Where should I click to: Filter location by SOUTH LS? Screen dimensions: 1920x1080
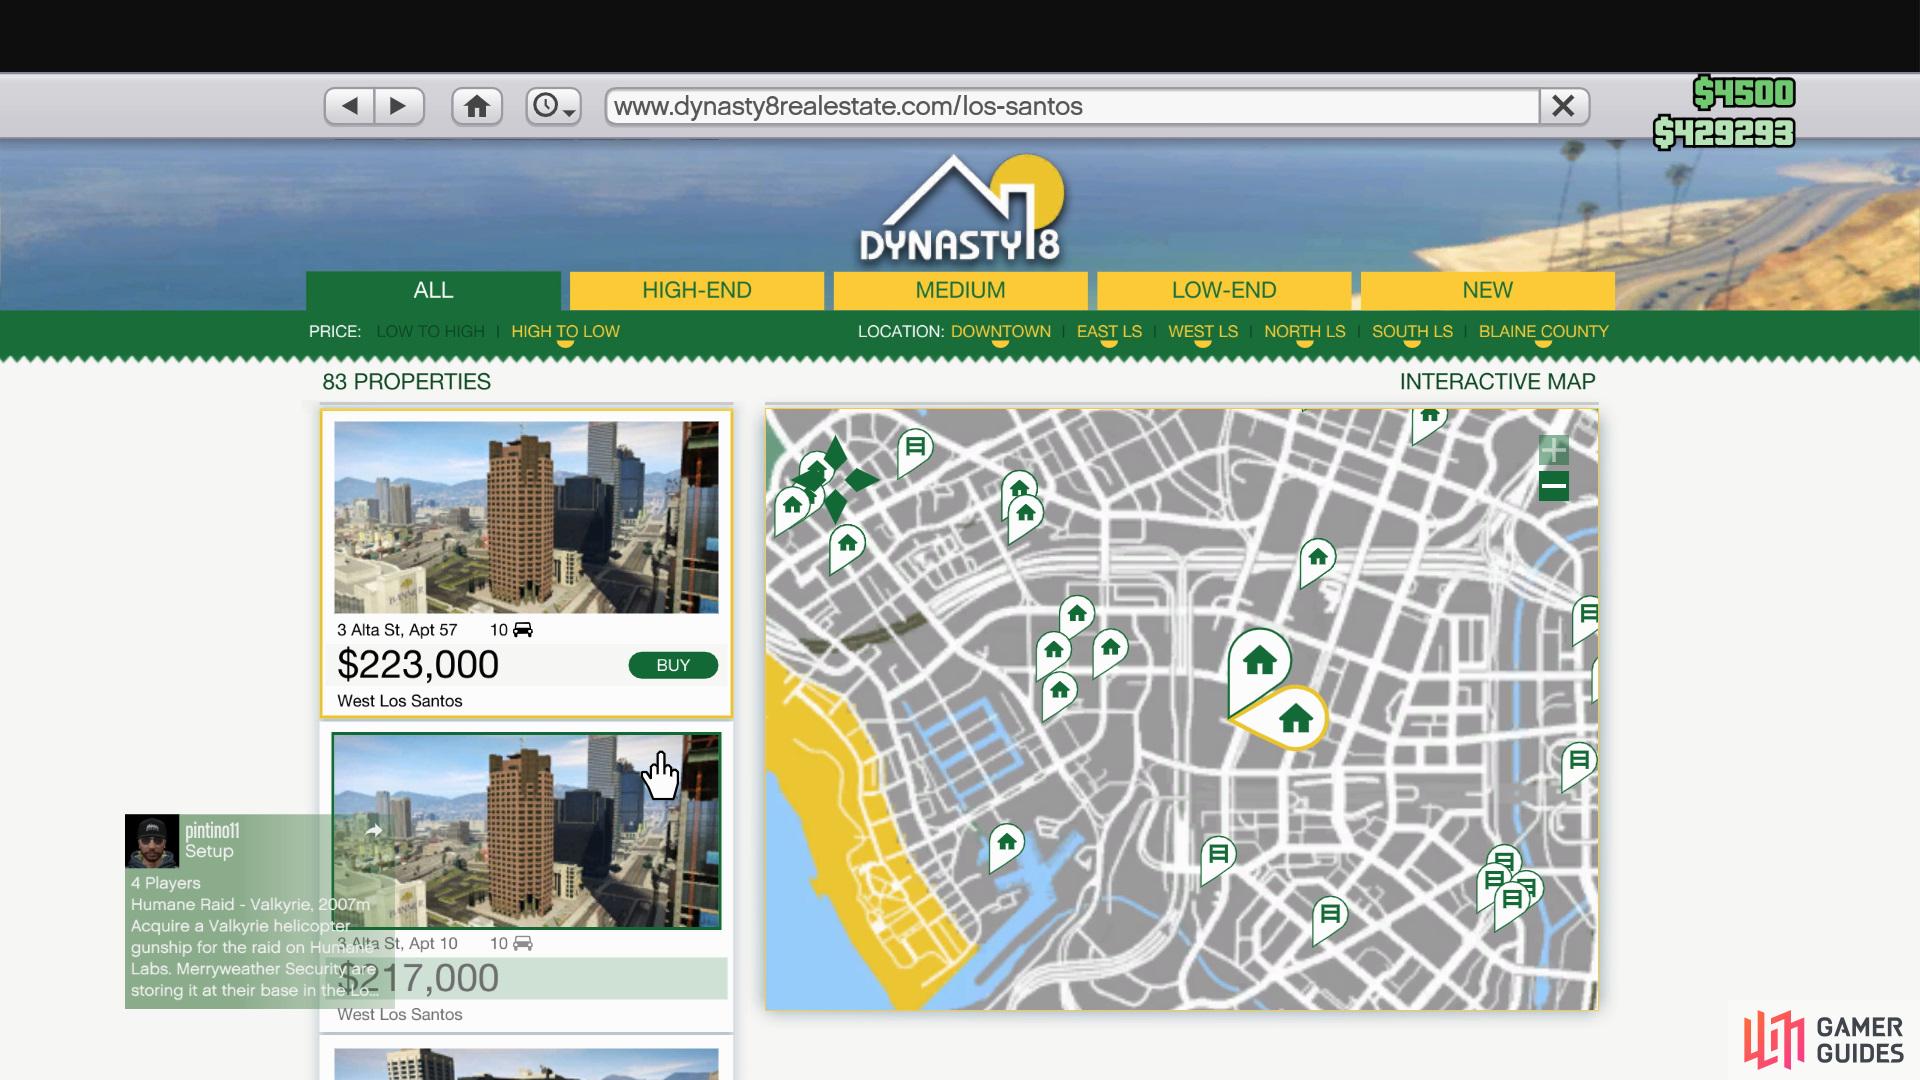pyautogui.click(x=1412, y=331)
